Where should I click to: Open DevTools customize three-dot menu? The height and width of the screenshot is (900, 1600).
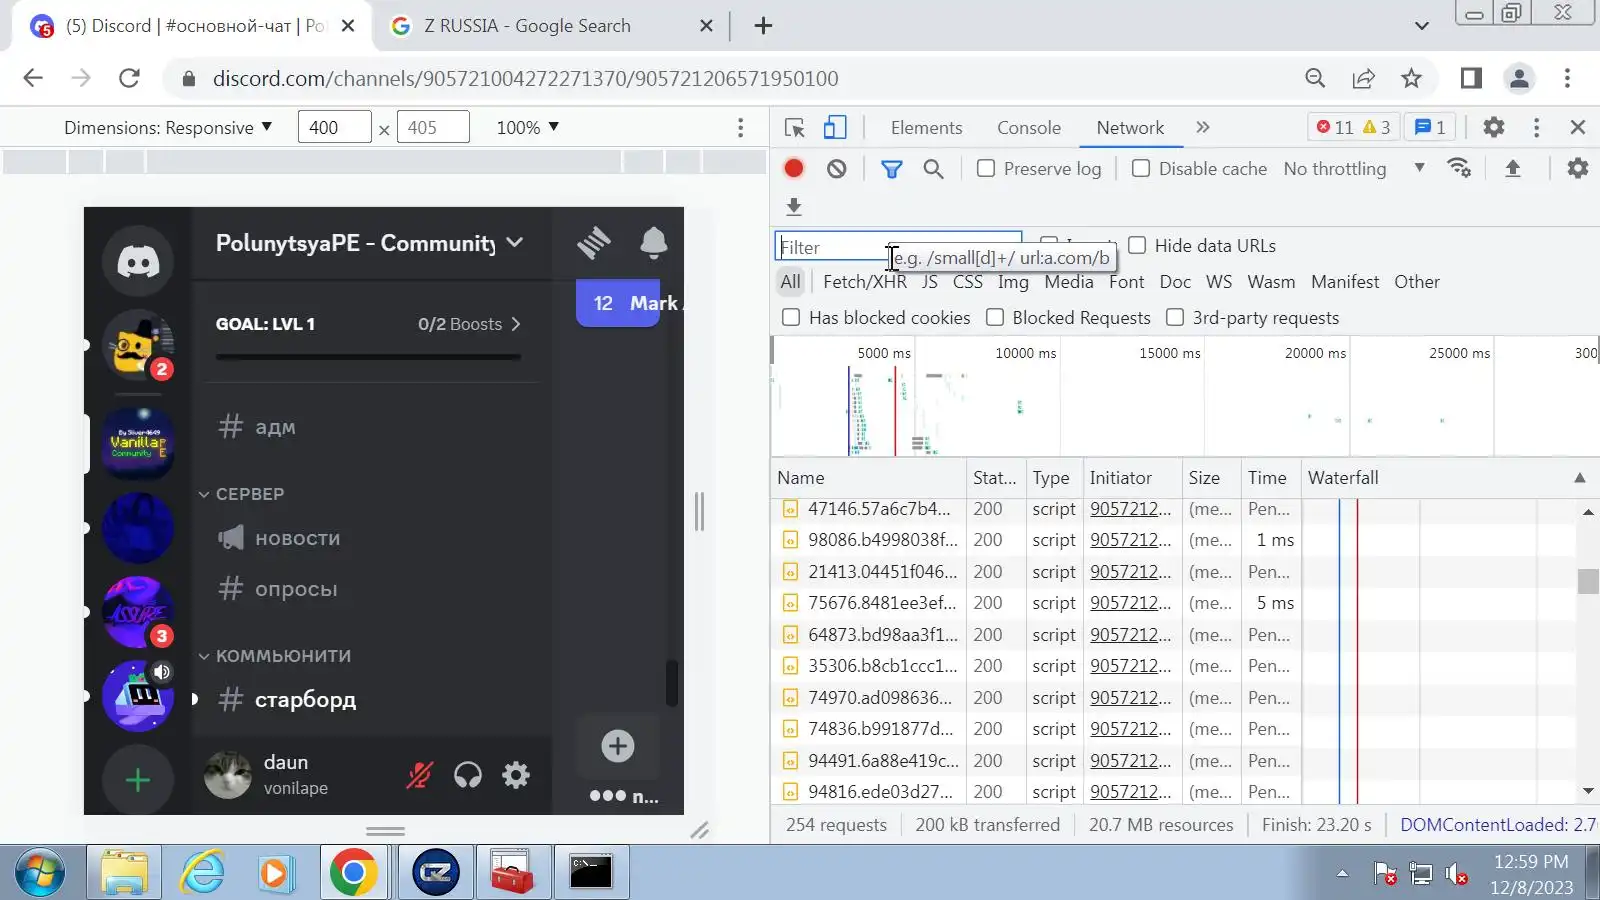coord(1537,128)
